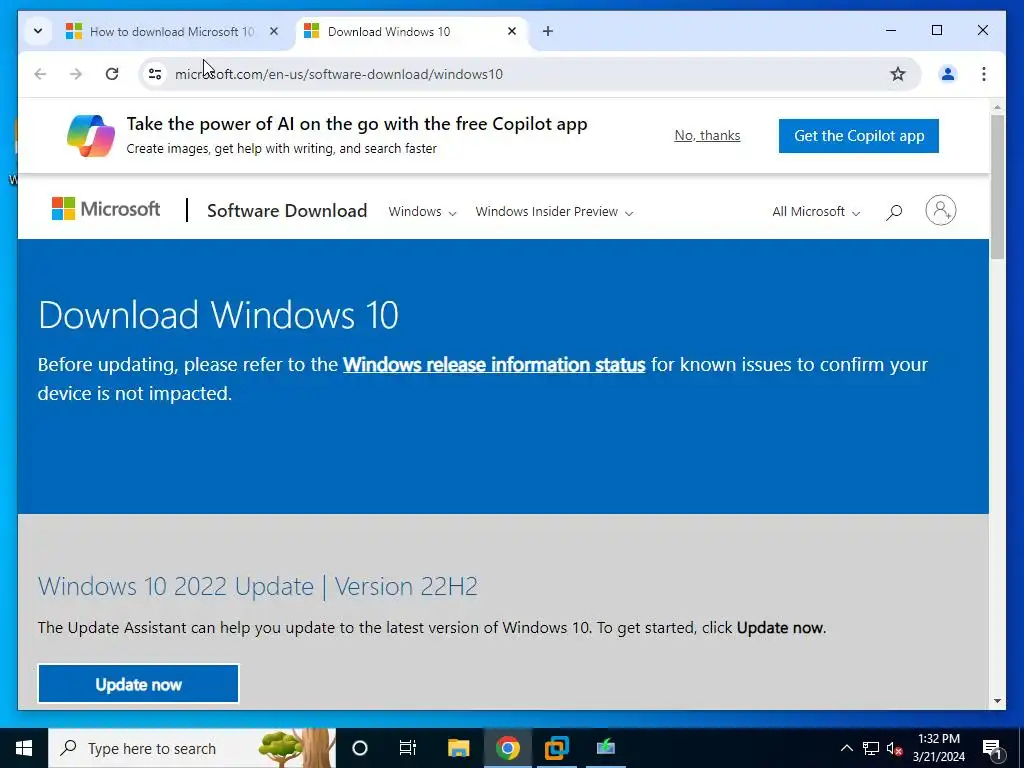Viewport: 1024px width, 768px height.
Task: Open the VirtualBox-style taskbar icon
Action: click(556, 748)
